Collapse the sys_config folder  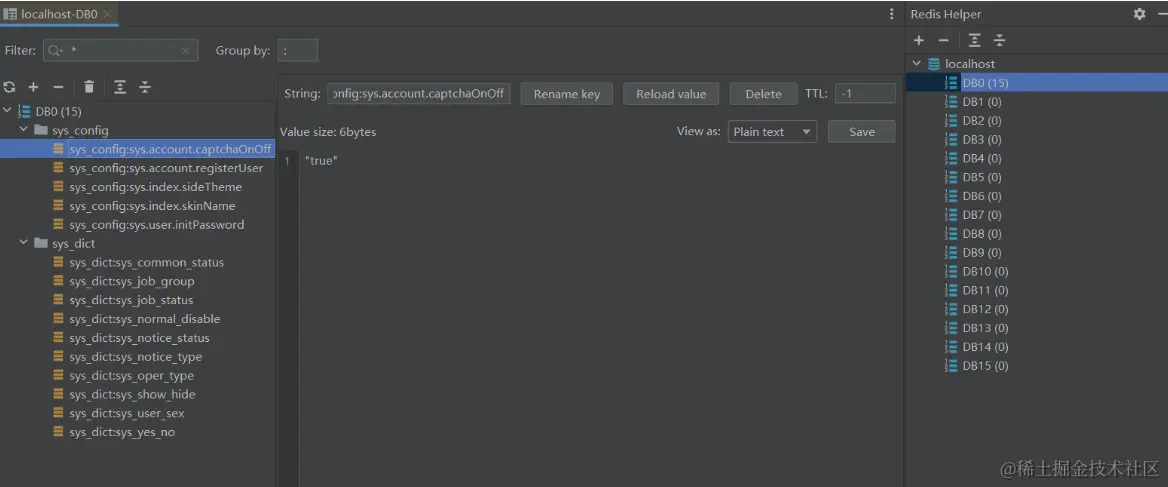pyautogui.click(x=24, y=130)
